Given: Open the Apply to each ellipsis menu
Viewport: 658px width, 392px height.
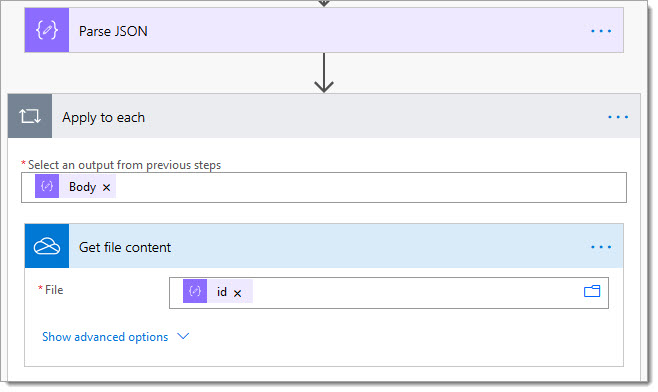Looking at the screenshot, I should pyautogui.click(x=618, y=117).
